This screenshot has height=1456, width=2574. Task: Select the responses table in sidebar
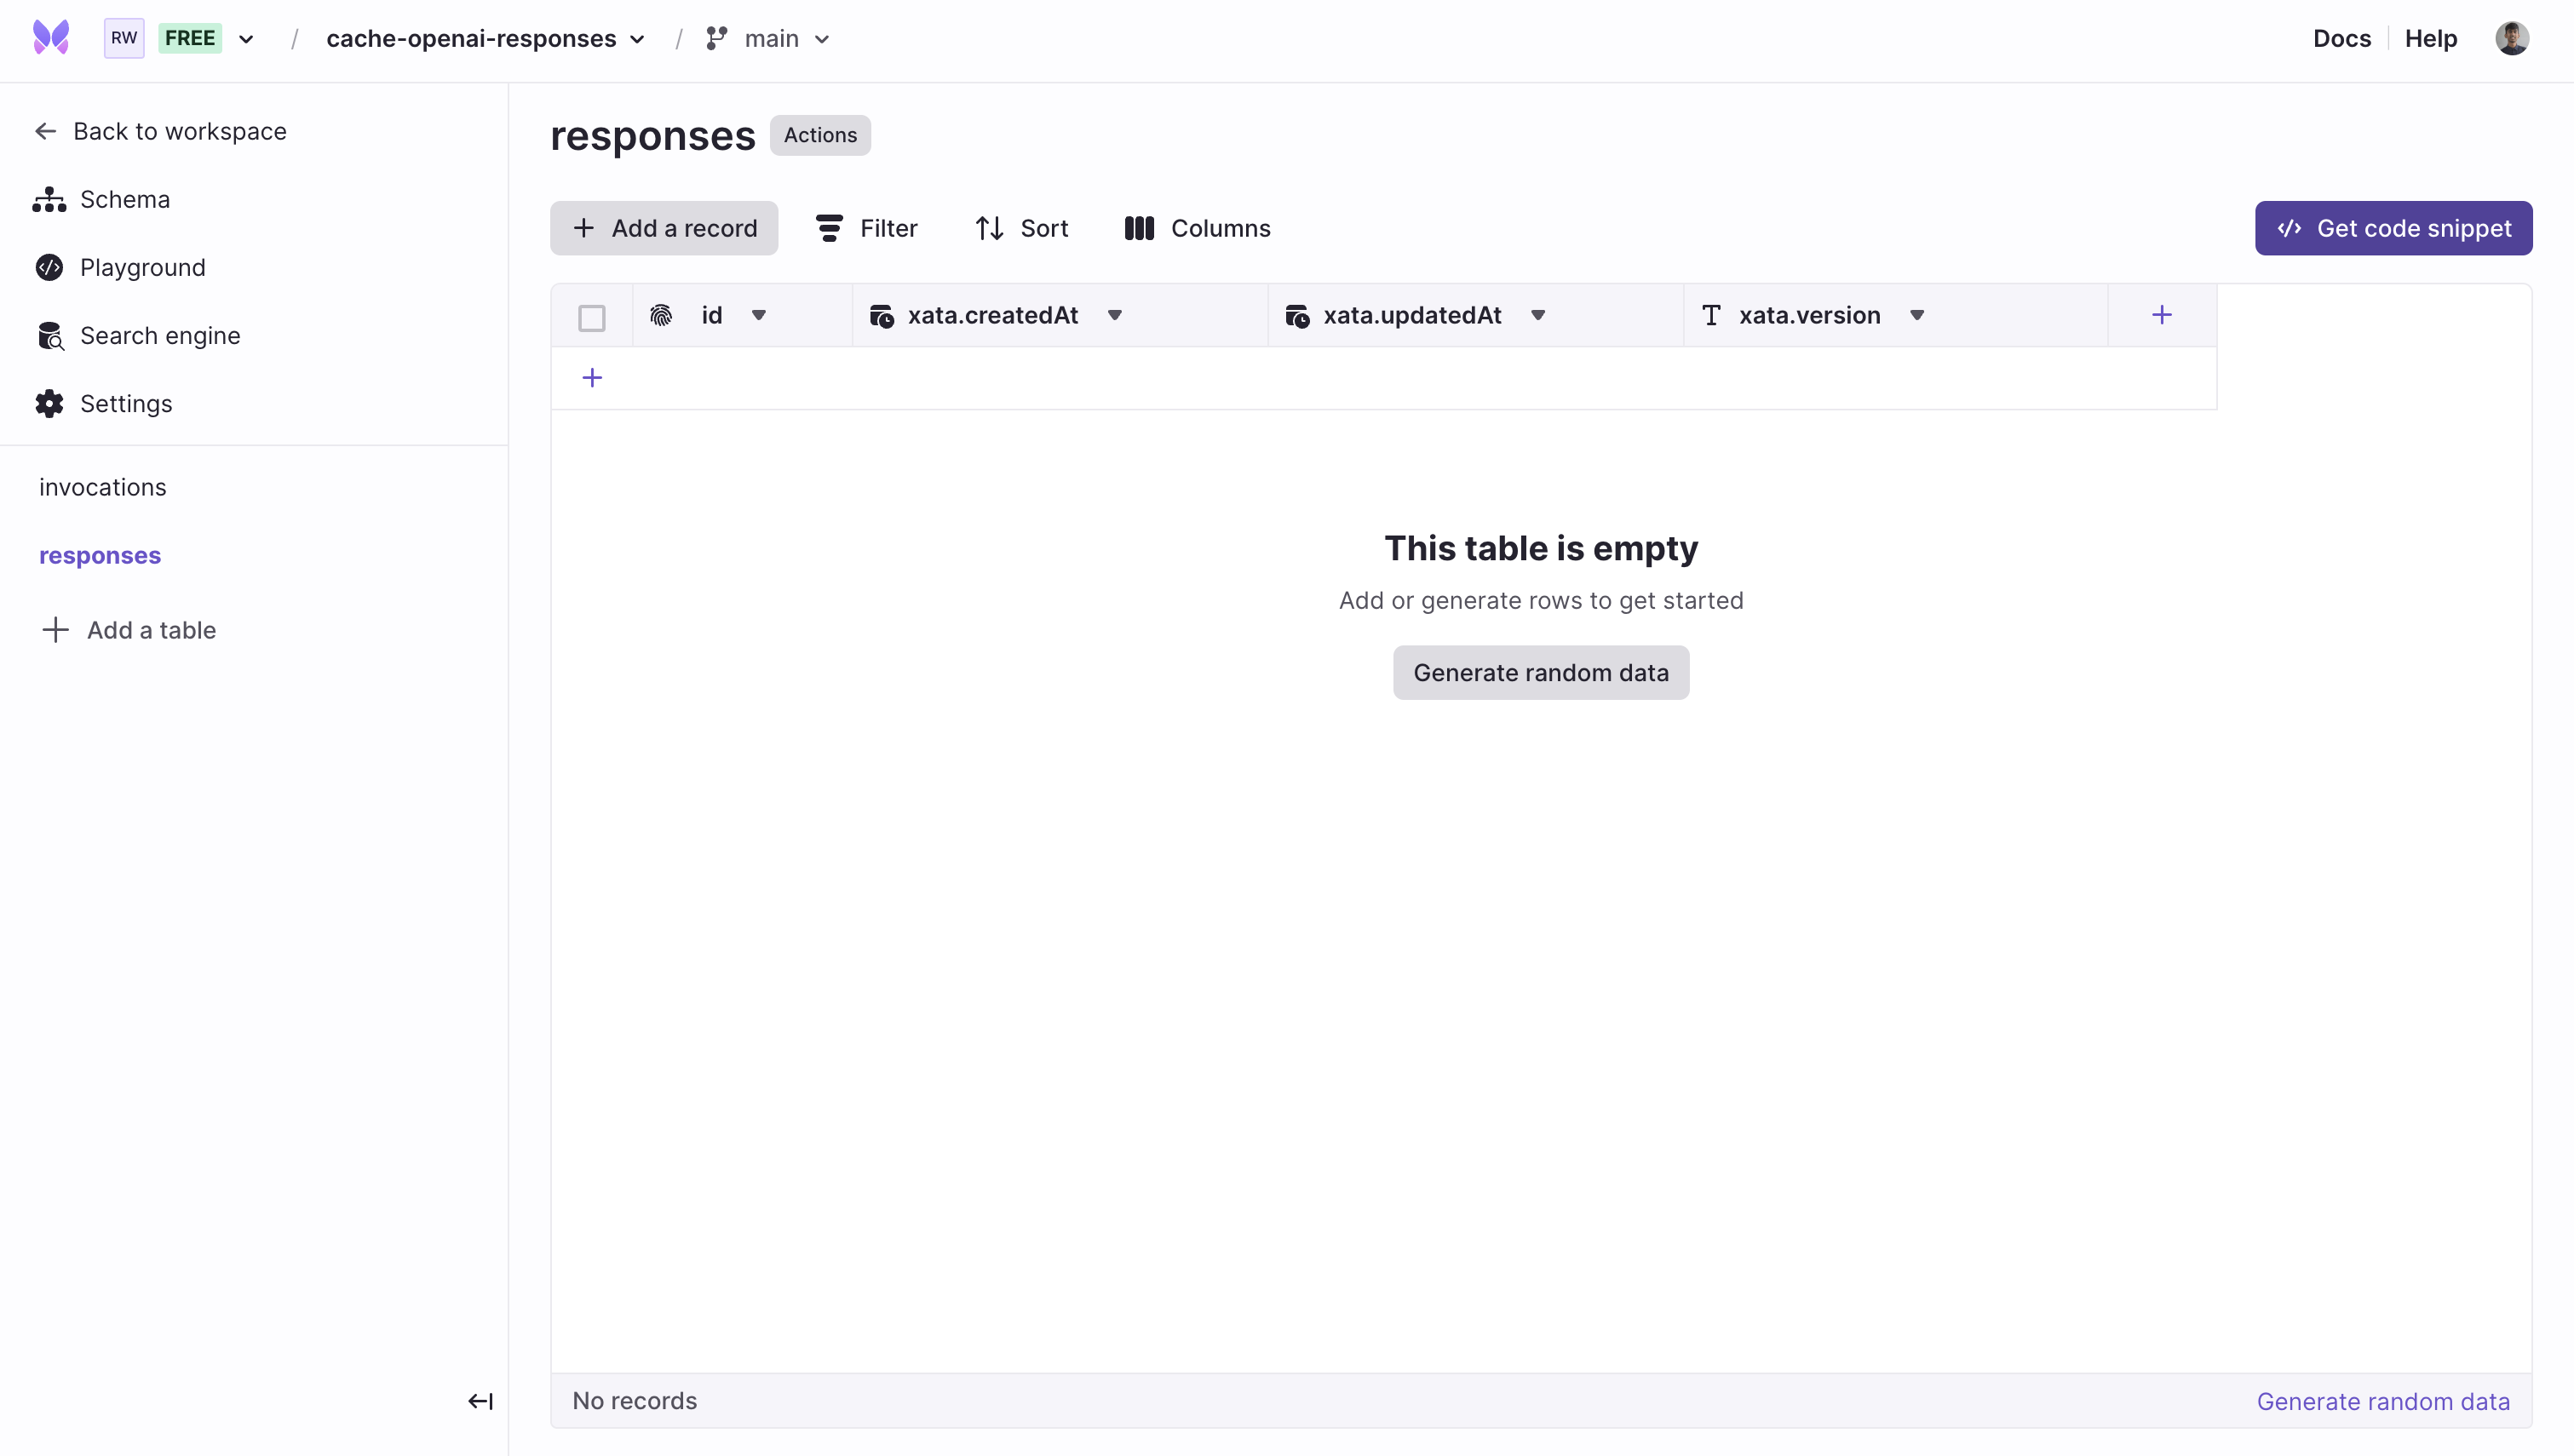click(100, 555)
